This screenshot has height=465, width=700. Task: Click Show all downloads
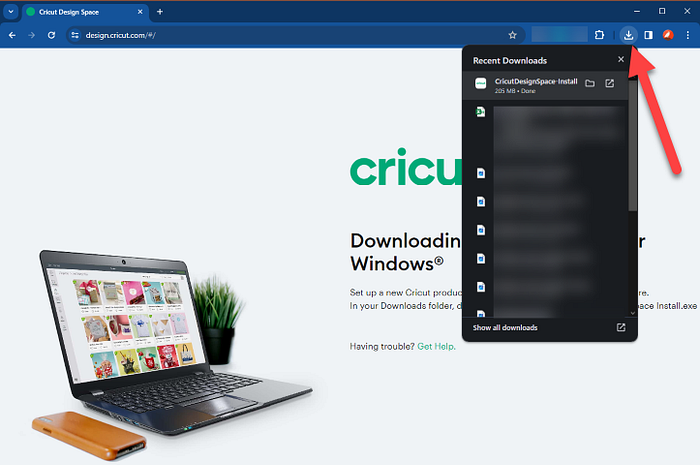point(505,328)
